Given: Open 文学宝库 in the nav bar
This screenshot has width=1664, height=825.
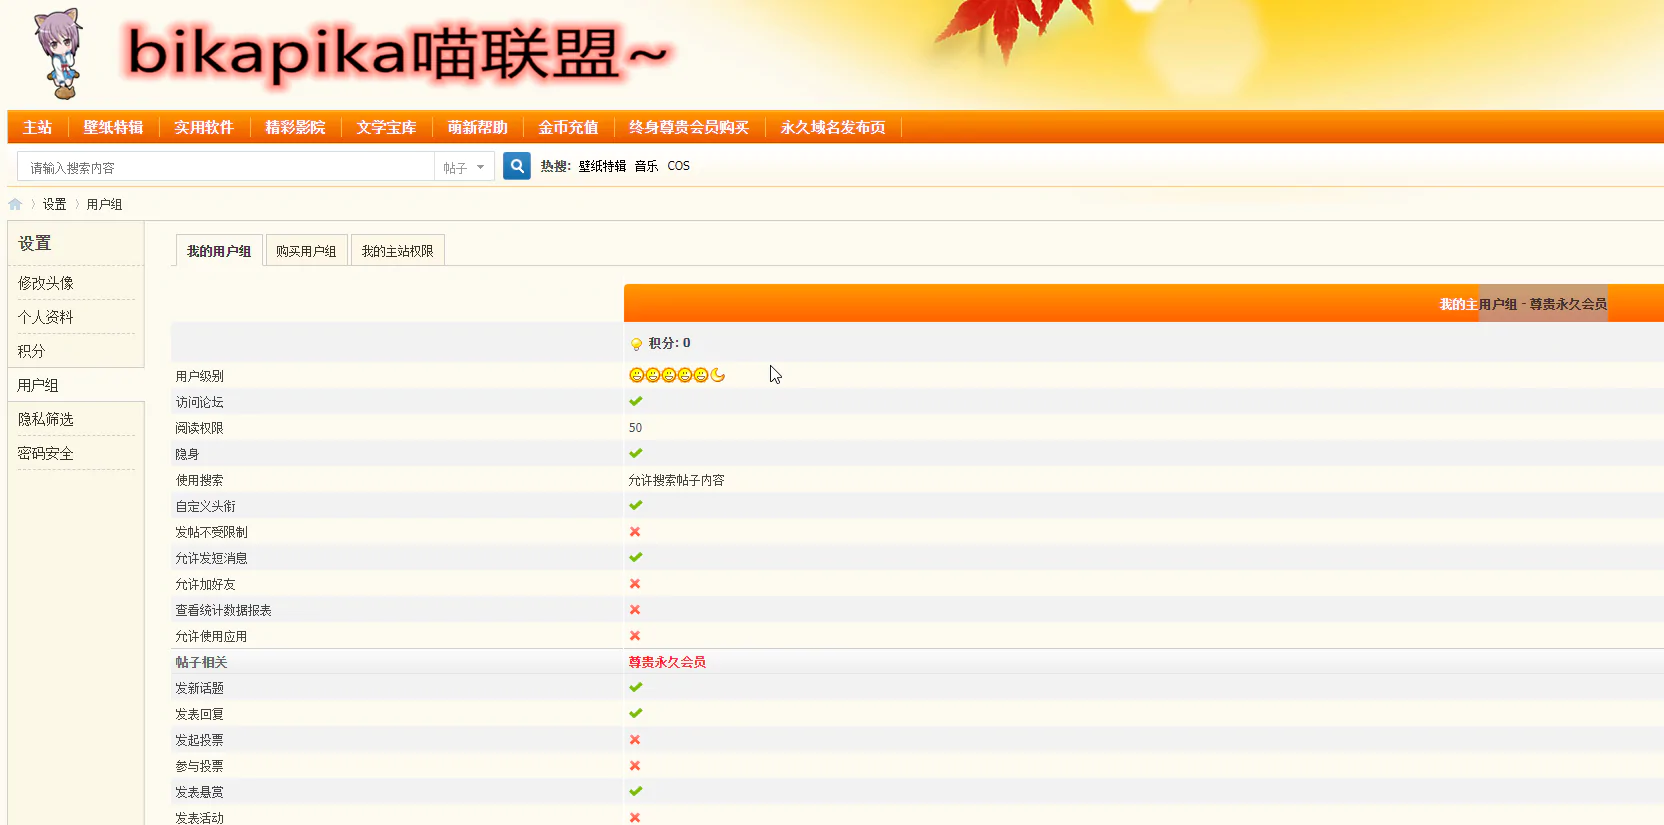Looking at the screenshot, I should [386, 127].
